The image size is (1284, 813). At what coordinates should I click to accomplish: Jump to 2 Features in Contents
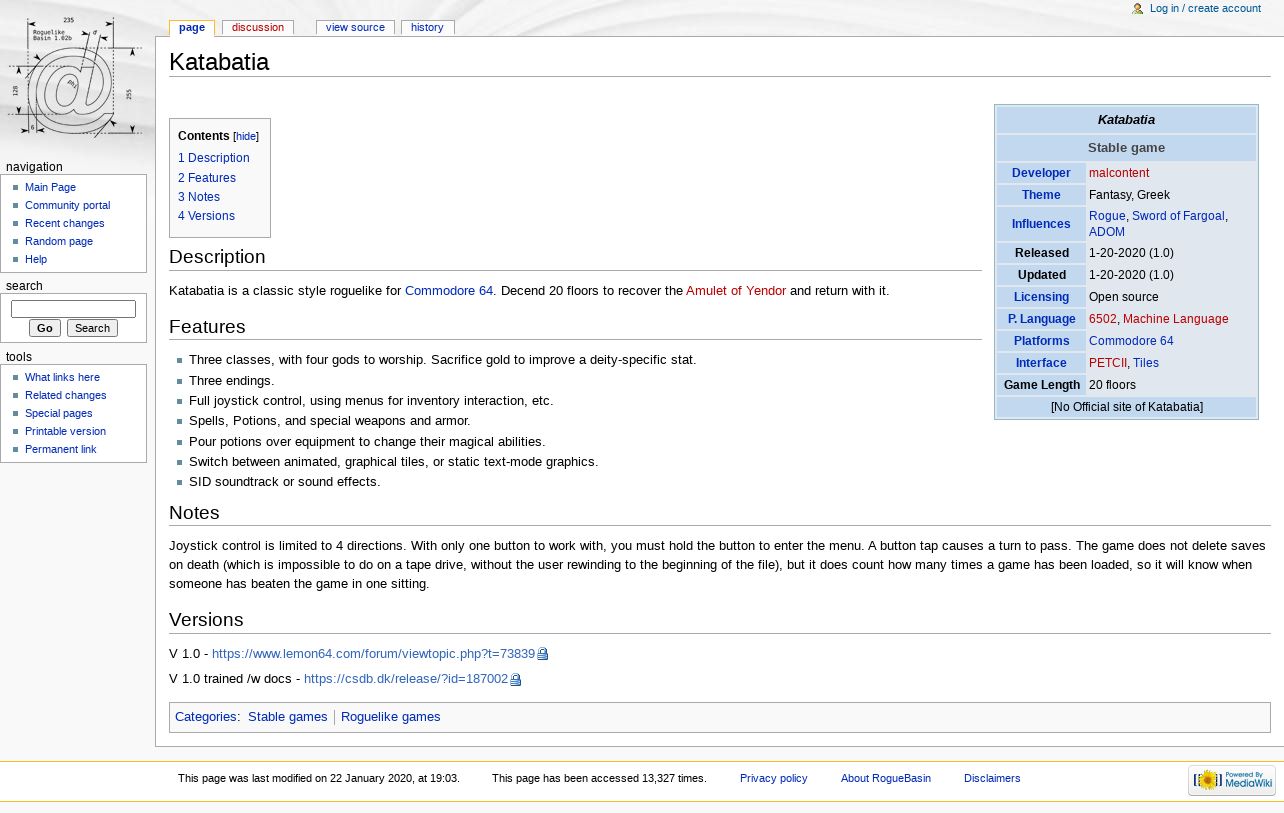[x=207, y=178]
